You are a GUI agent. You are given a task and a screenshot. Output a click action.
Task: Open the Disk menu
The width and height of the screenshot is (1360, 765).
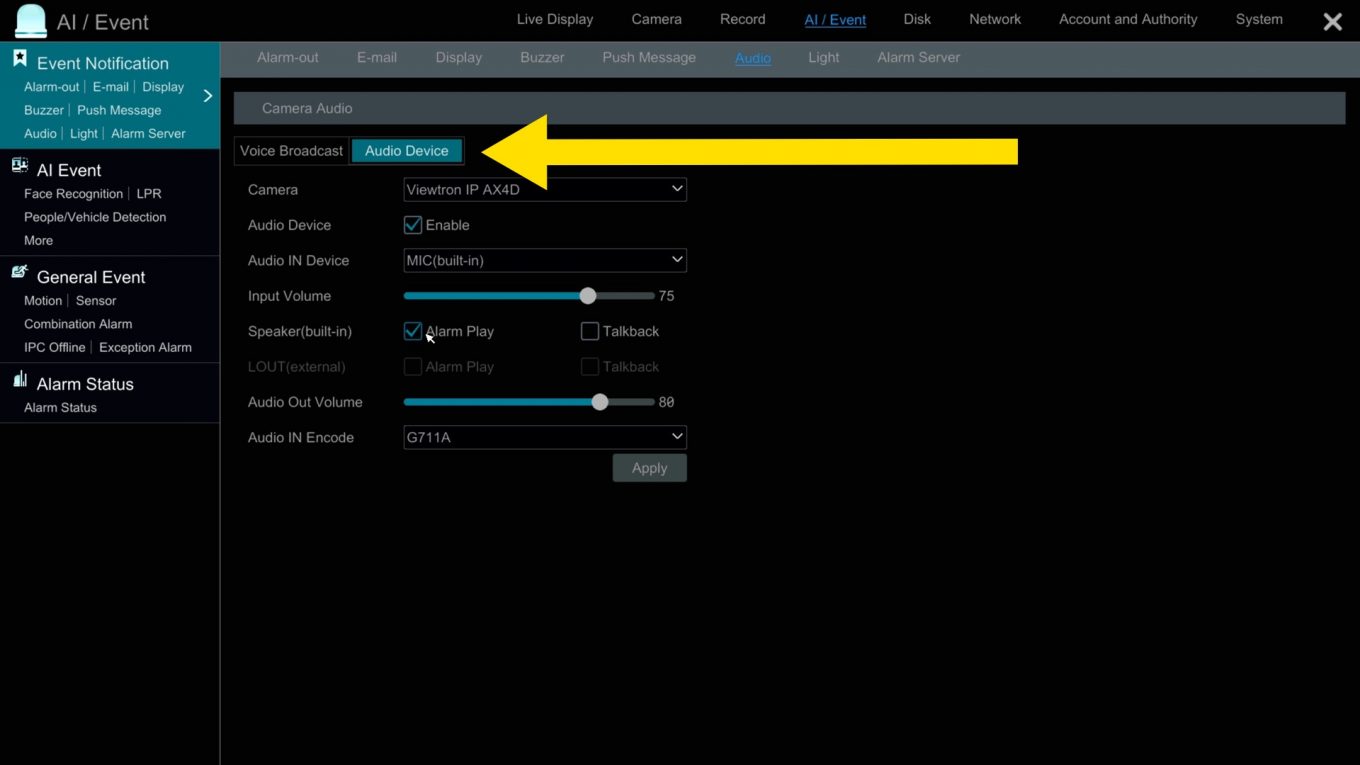(917, 19)
